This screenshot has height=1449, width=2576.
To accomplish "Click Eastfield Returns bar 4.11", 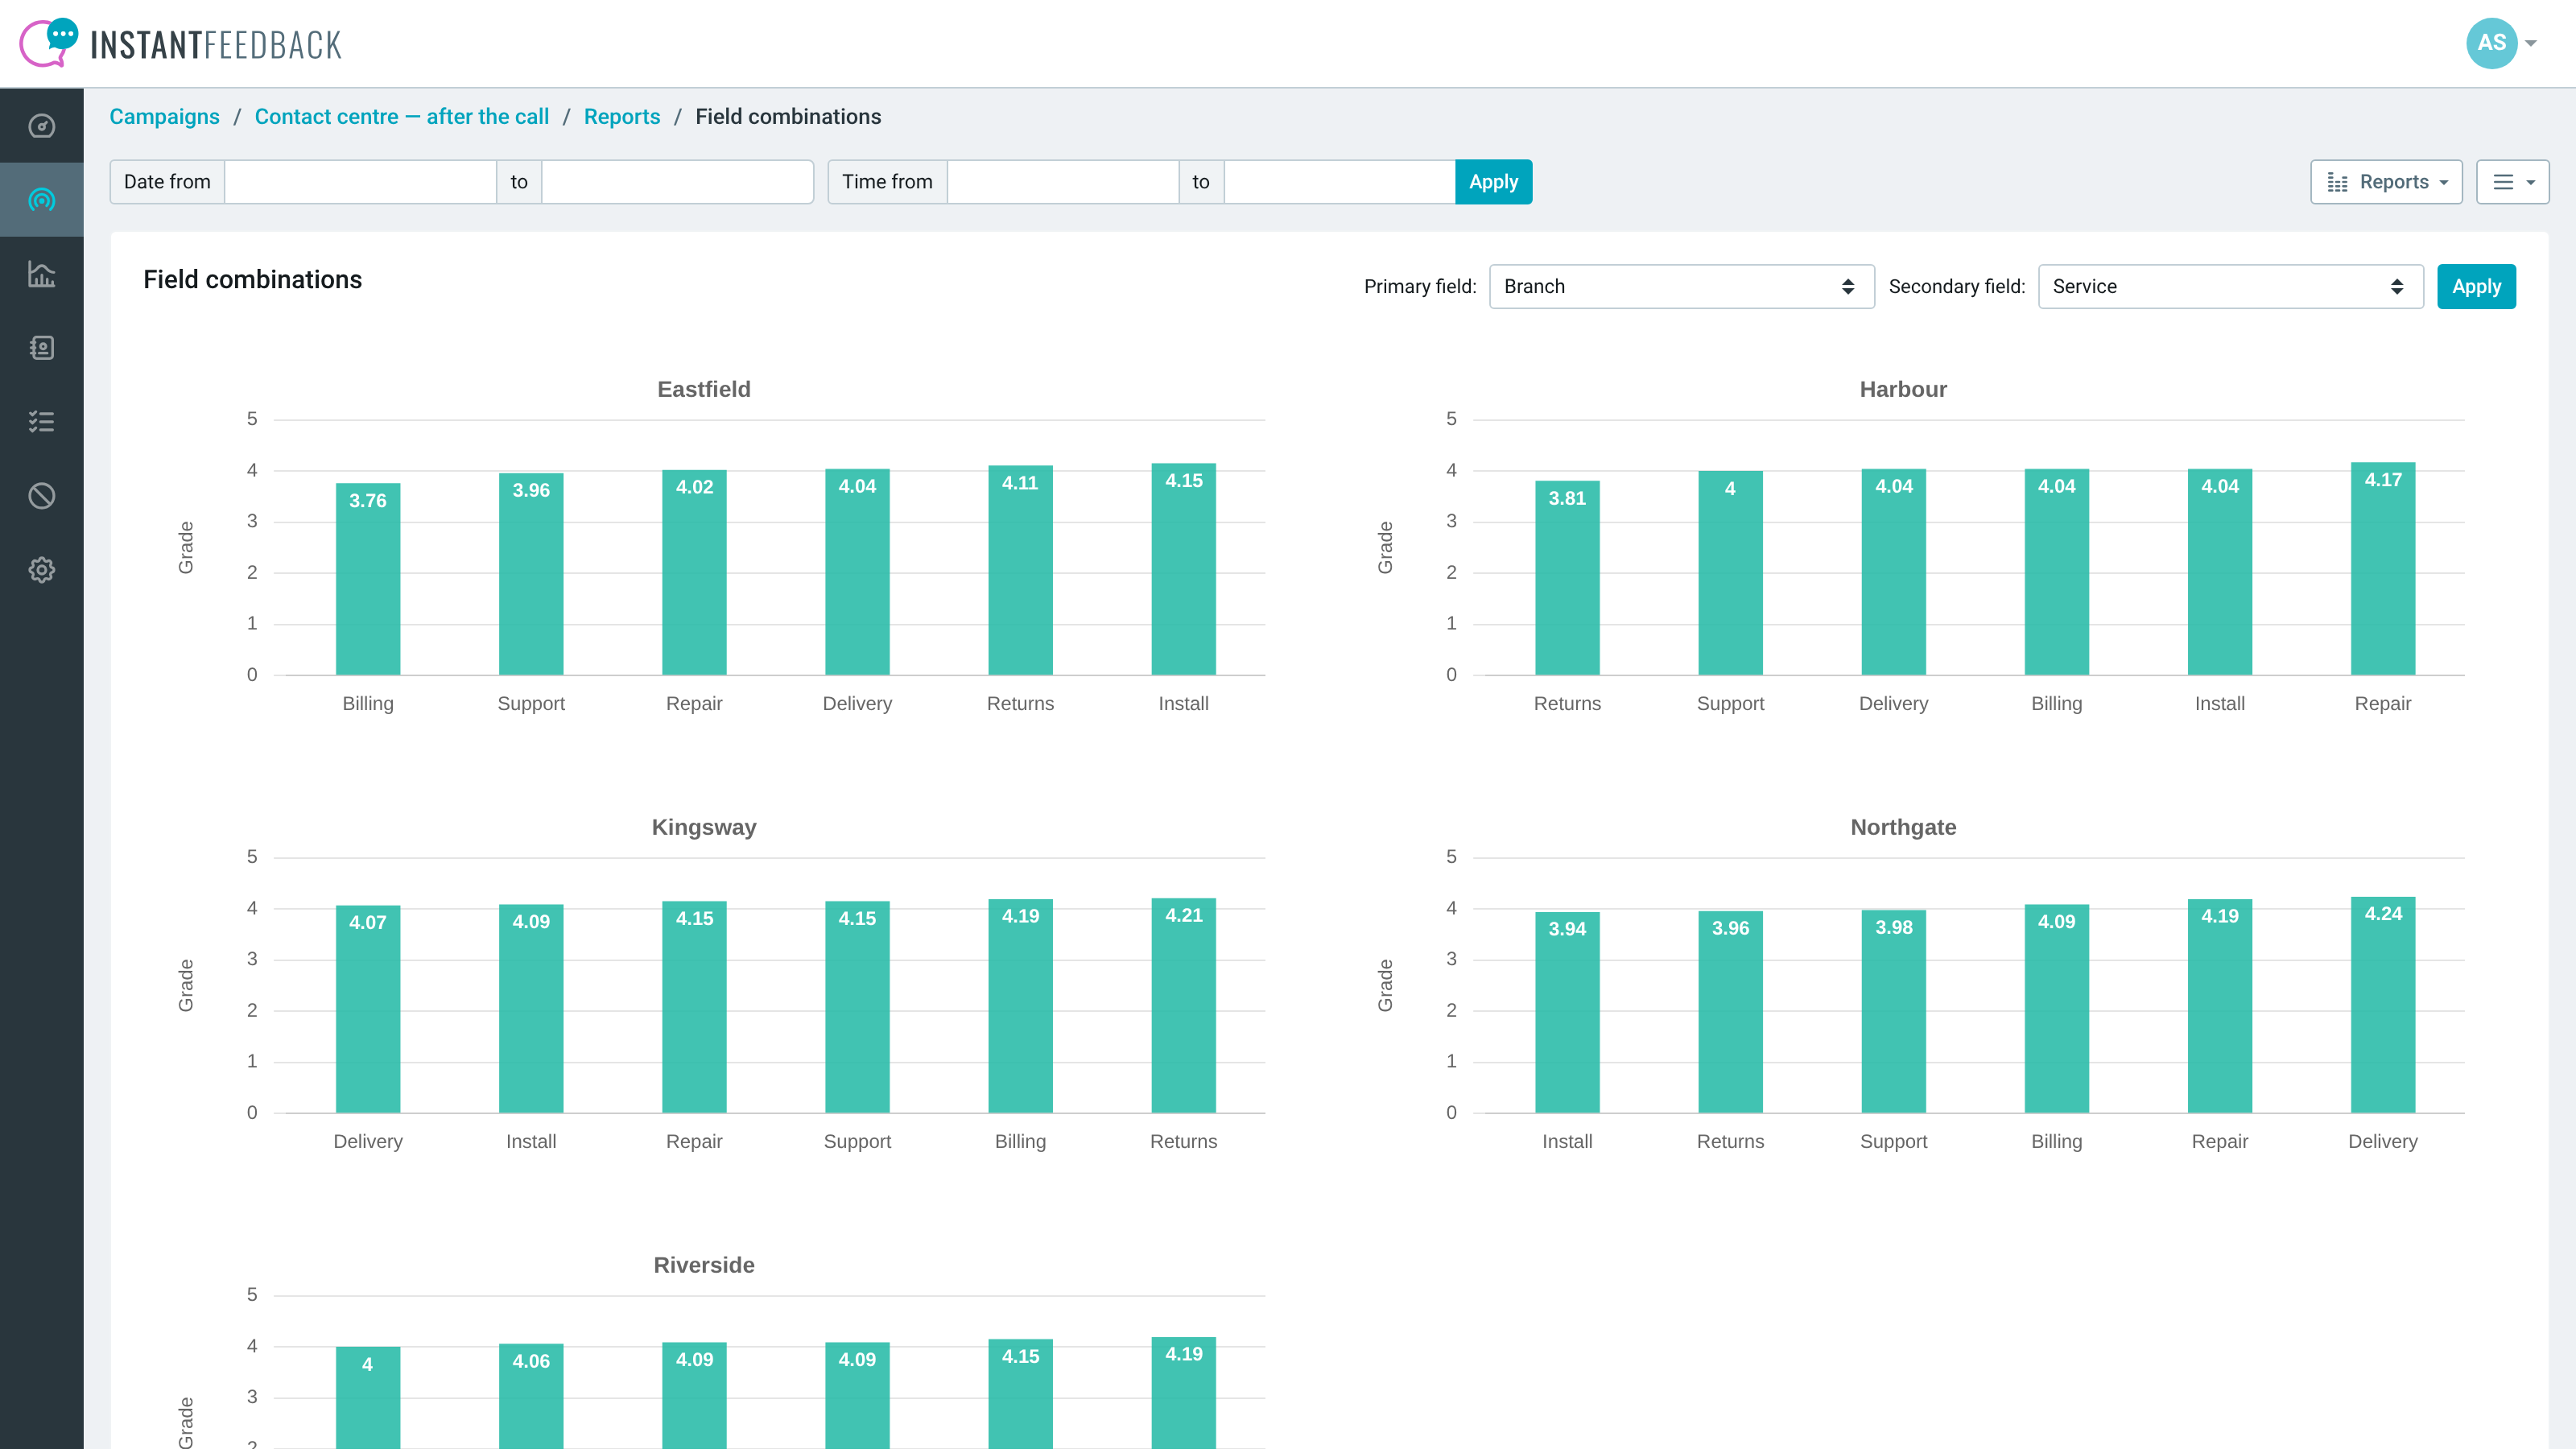I will [x=1020, y=570].
